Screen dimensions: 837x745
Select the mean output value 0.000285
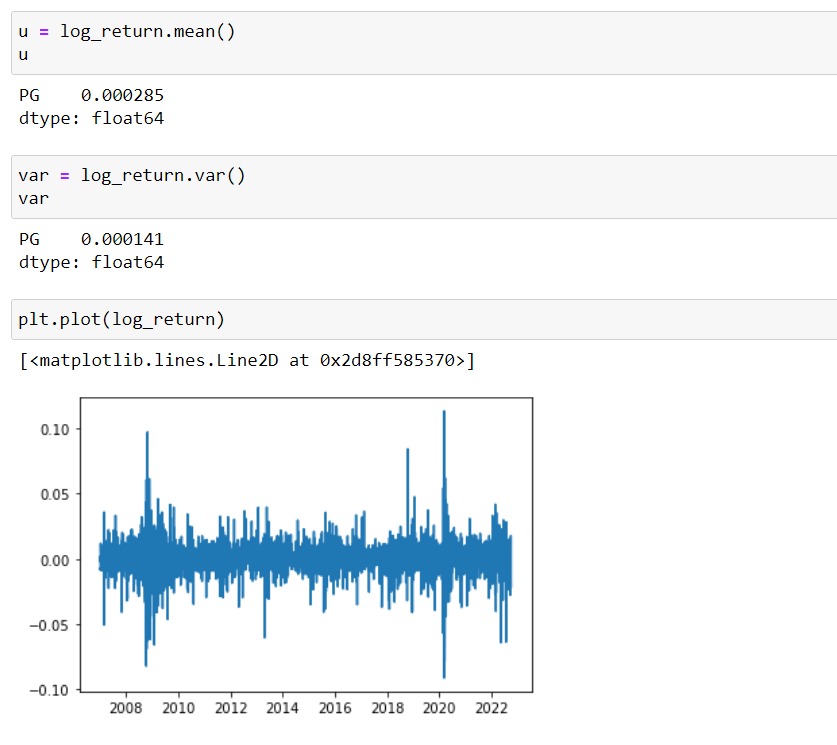pos(122,95)
